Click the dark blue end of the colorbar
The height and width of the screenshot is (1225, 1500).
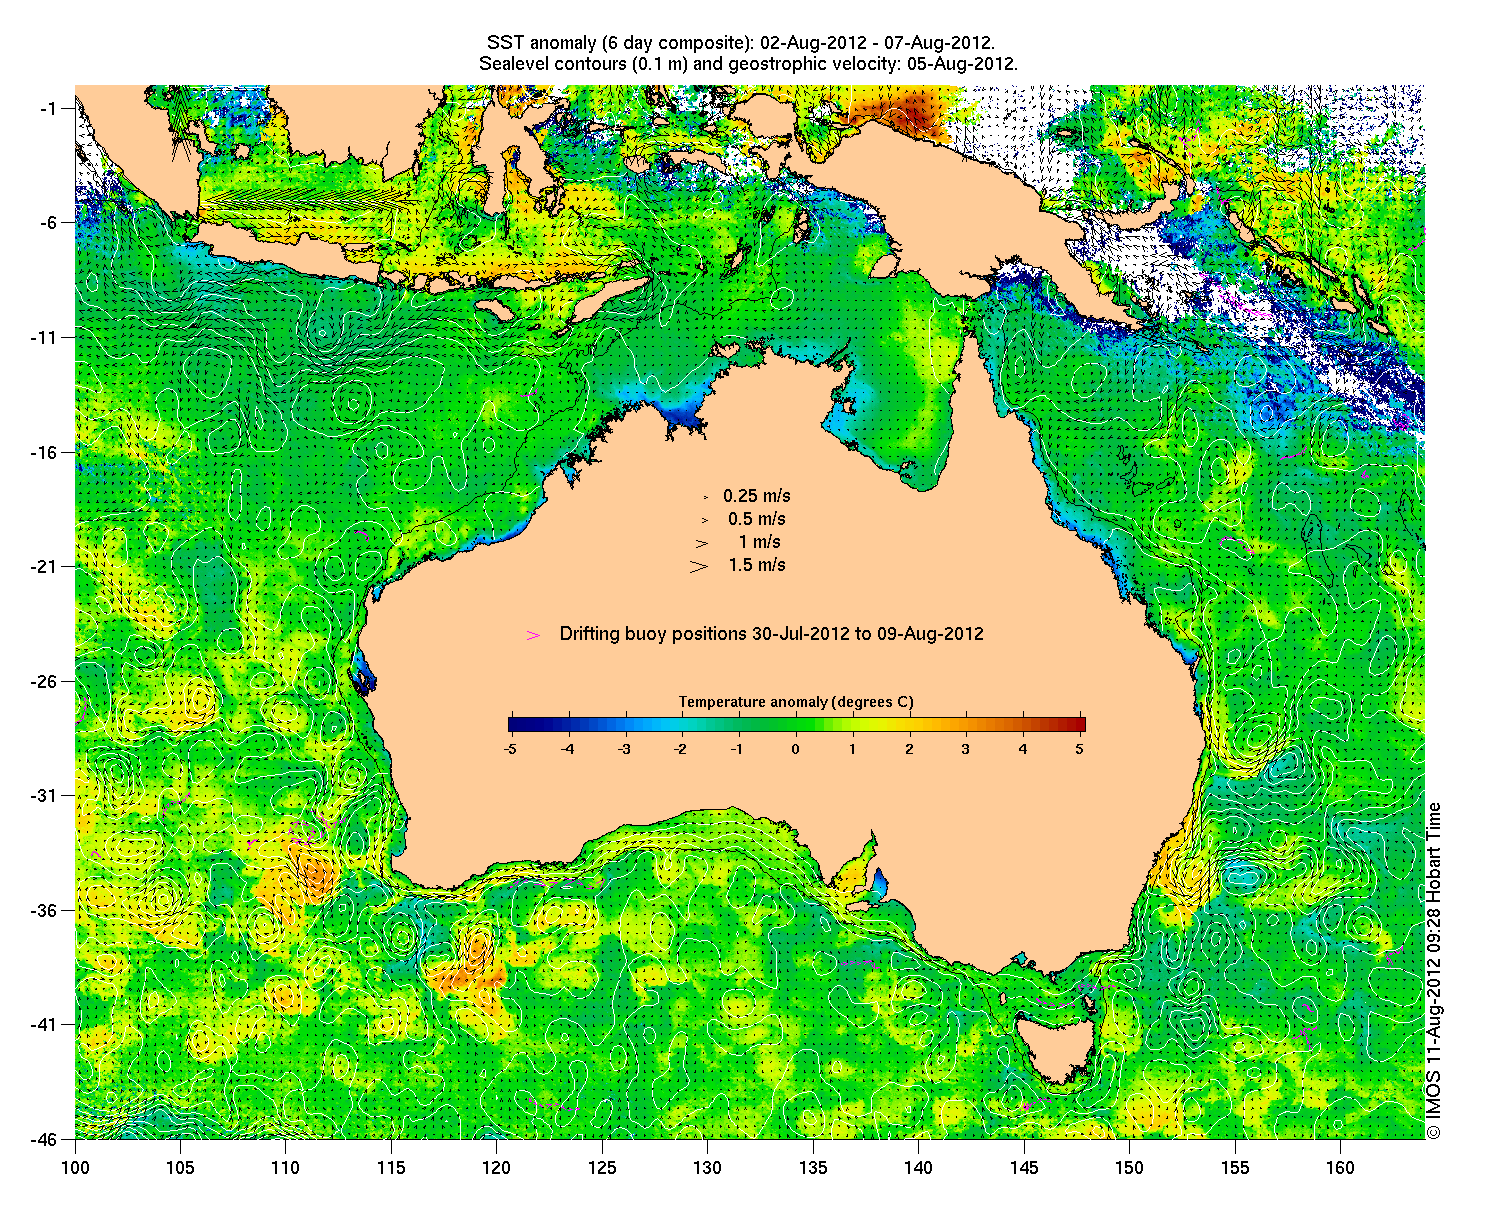click(x=516, y=725)
